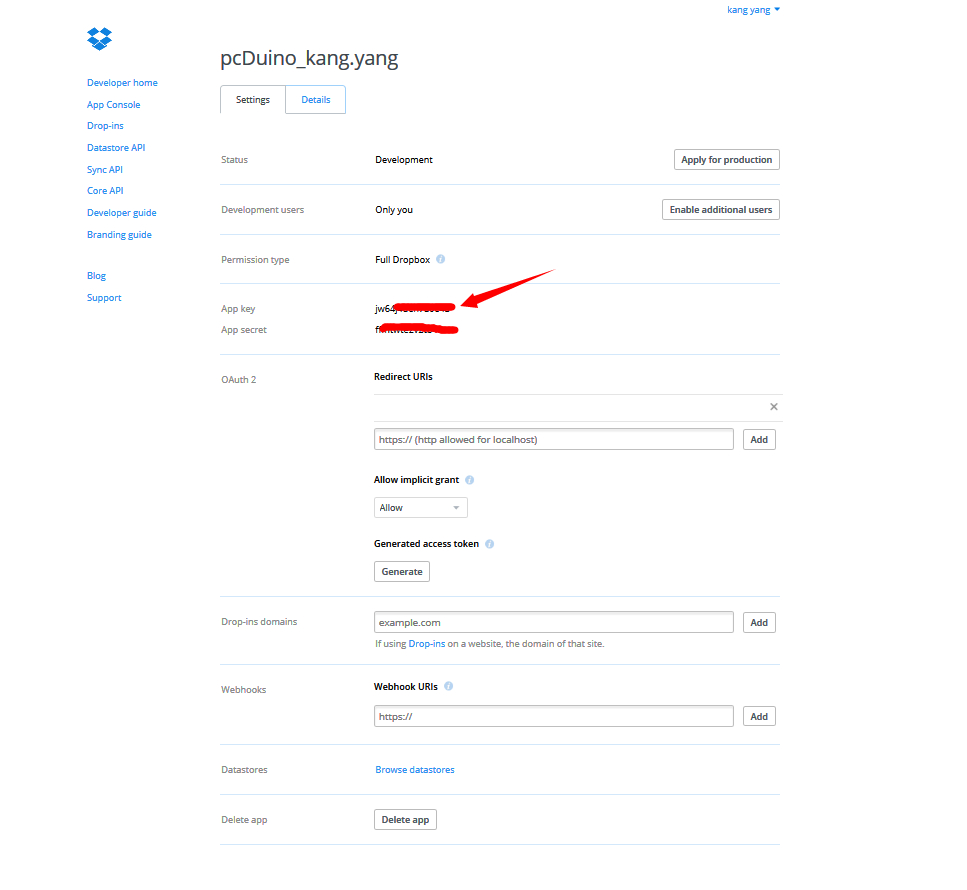Click Apply for production button
967x890 pixels.
tap(726, 160)
